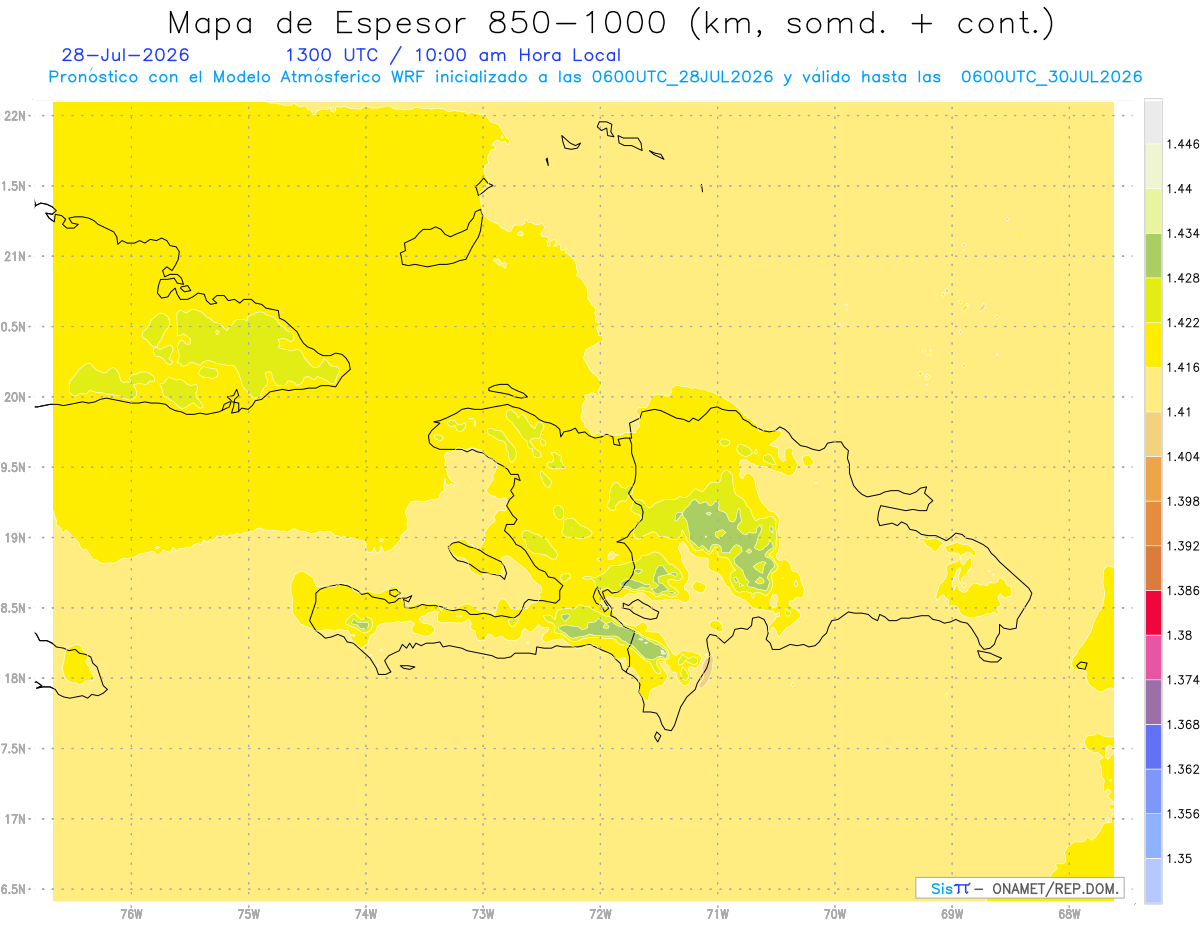1200x927 pixels.
Task: Click the legend value '1.35'
Action: tap(1179, 858)
